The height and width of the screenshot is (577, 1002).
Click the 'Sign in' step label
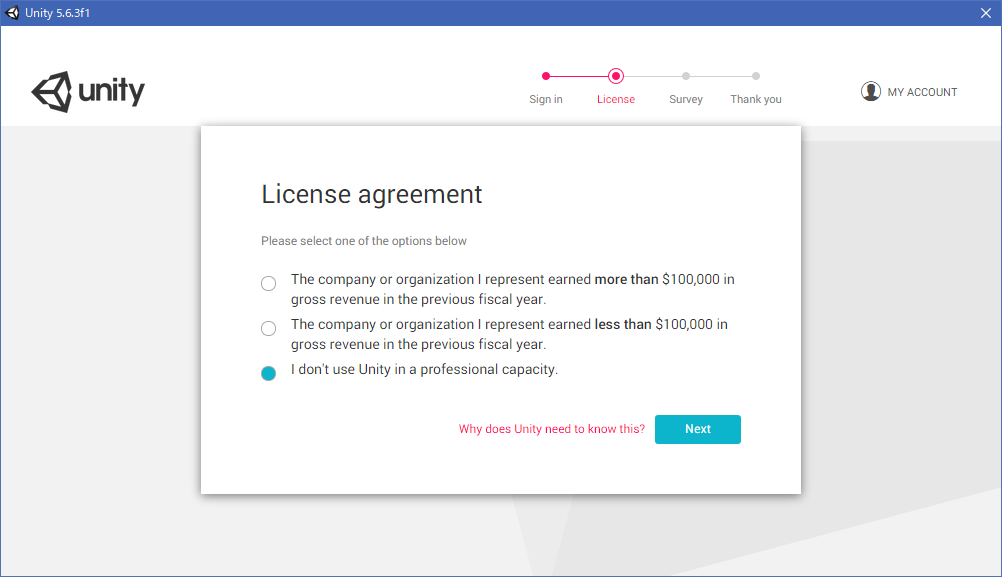(546, 99)
